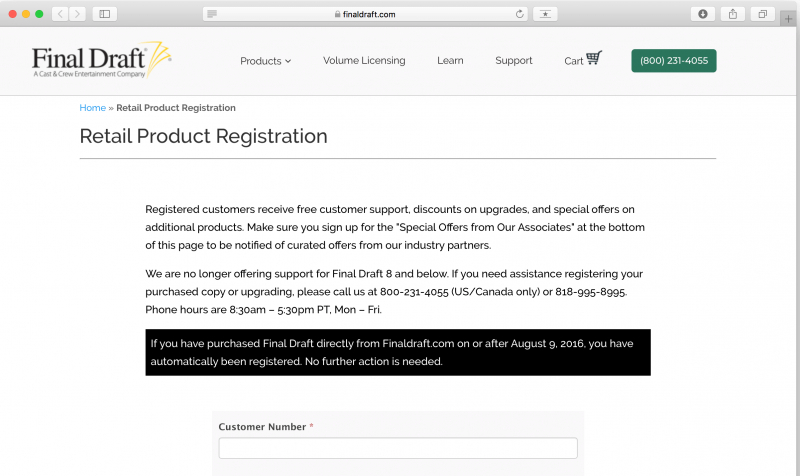This screenshot has height=476, width=800.
Task: Go back with Safari's back arrow
Action: click(59, 14)
